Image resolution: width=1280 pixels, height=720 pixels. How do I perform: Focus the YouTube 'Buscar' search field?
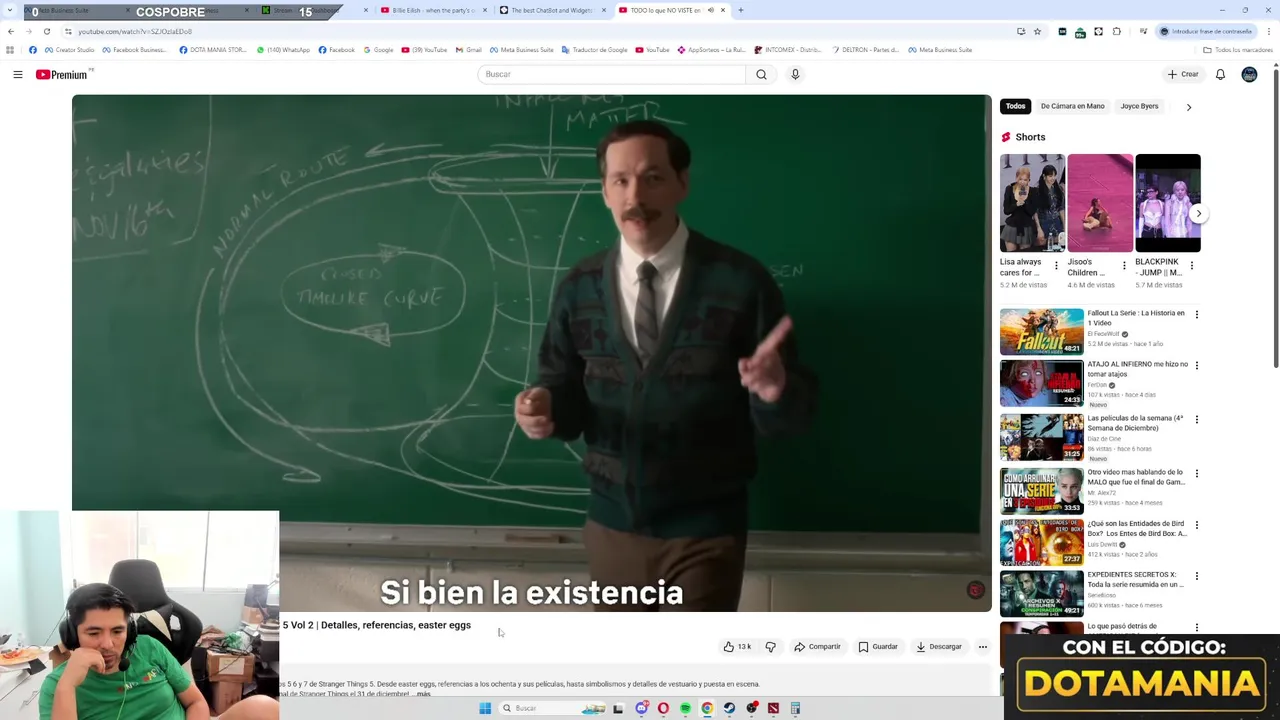tap(612, 74)
